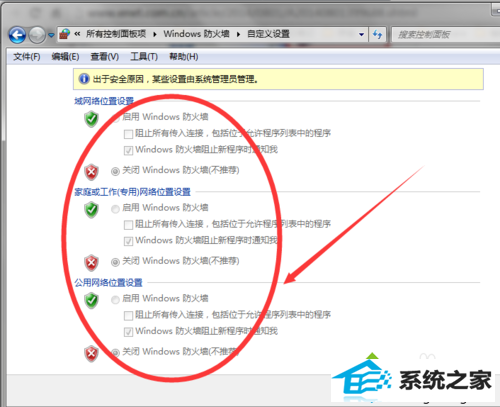Image resolution: width=500 pixels, height=407 pixels.
Task: Expand arrow after Windows 防火墙 breadcrumb
Action: pos(238,34)
